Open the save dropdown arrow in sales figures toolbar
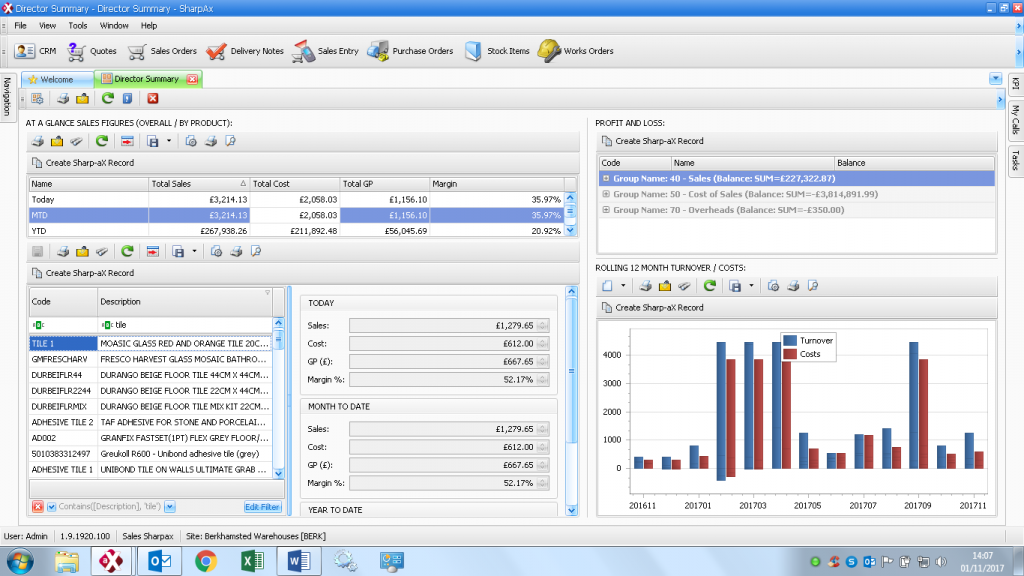This screenshot has height=576, width=1024. (168, 141)
